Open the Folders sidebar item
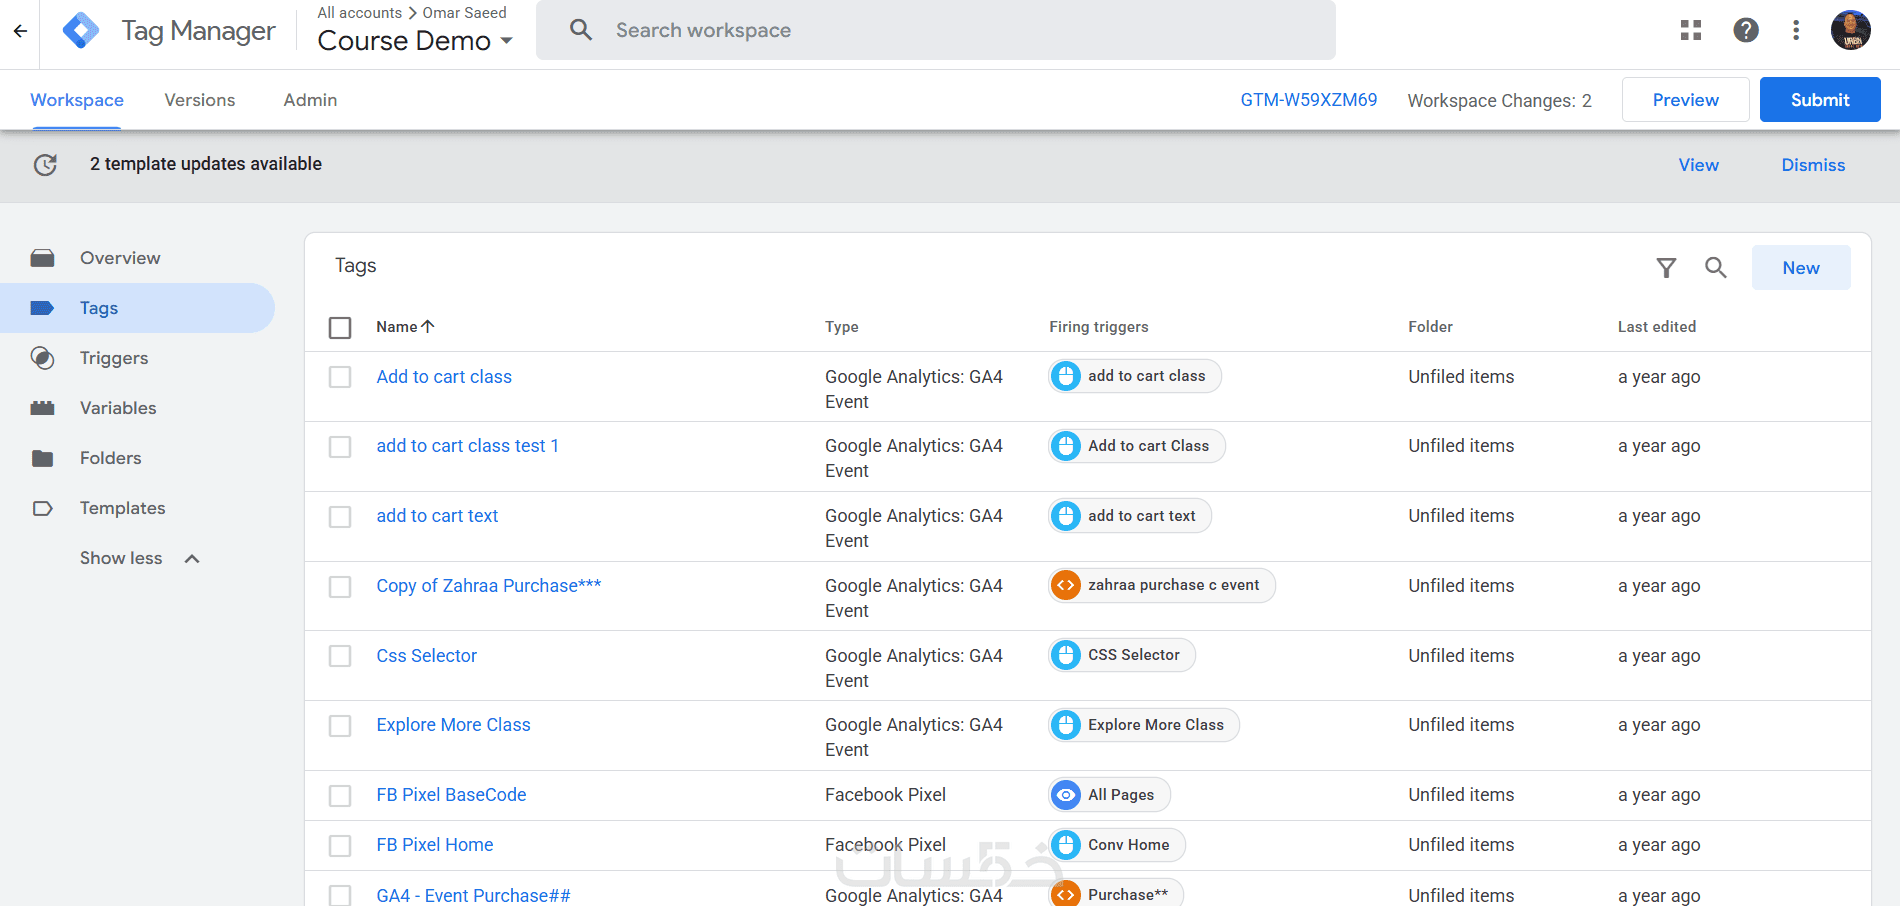Image resolution: width=1900 pixels, height=906 pixels. point(138,458)
